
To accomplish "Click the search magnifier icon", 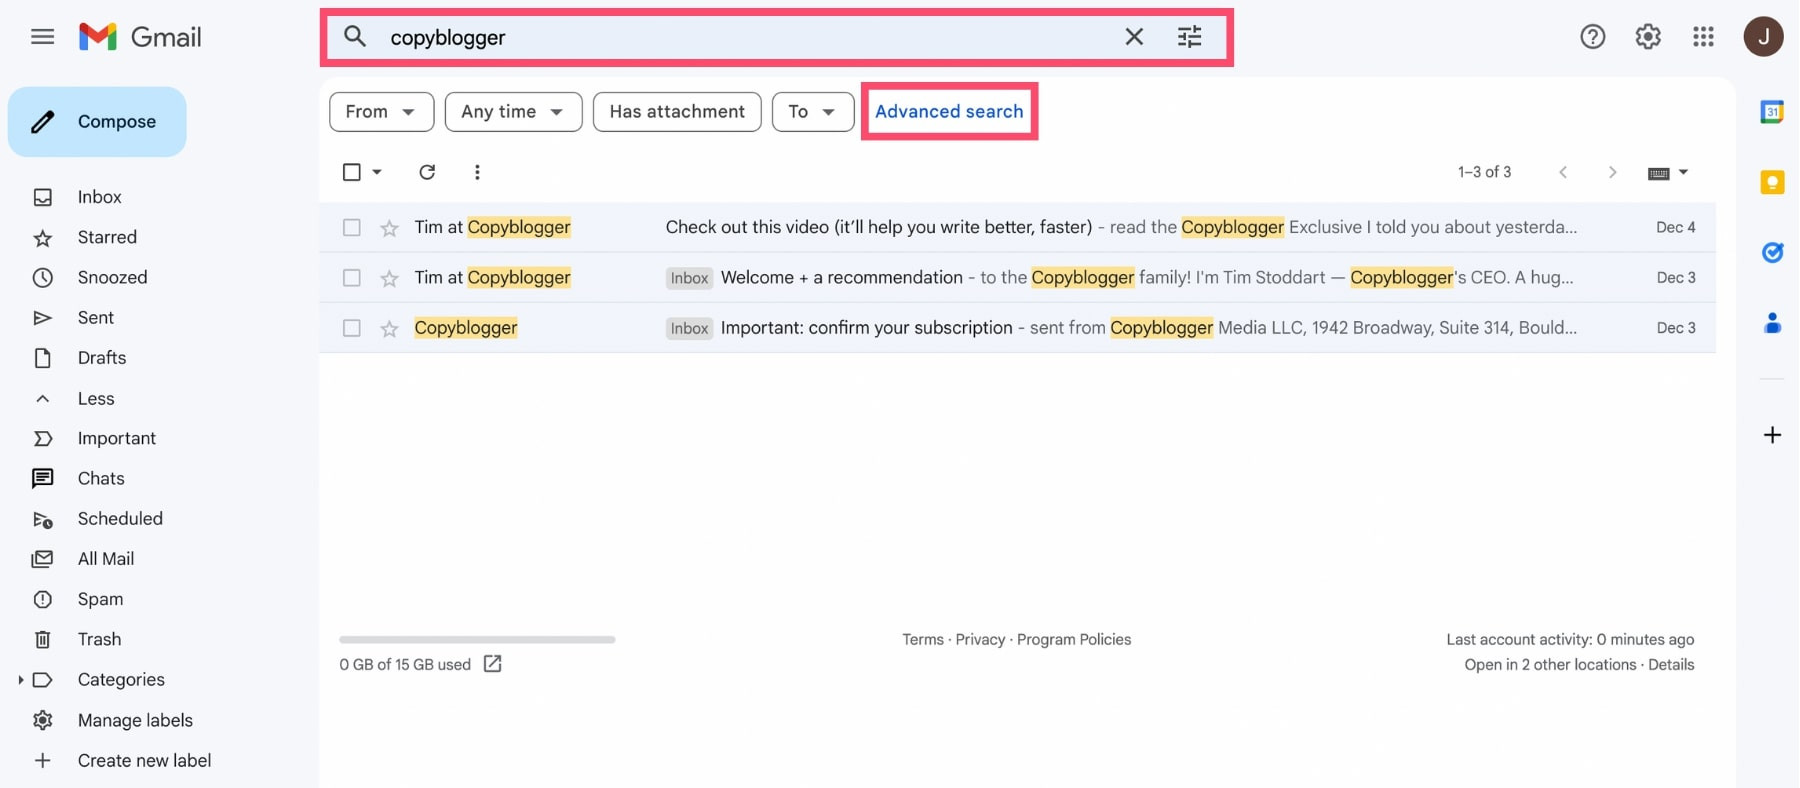I will coord(355,37).
